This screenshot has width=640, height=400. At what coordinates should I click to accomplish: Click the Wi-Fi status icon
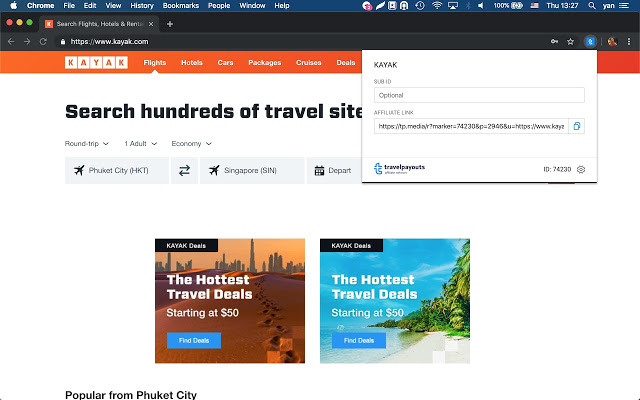click(437, 5)
